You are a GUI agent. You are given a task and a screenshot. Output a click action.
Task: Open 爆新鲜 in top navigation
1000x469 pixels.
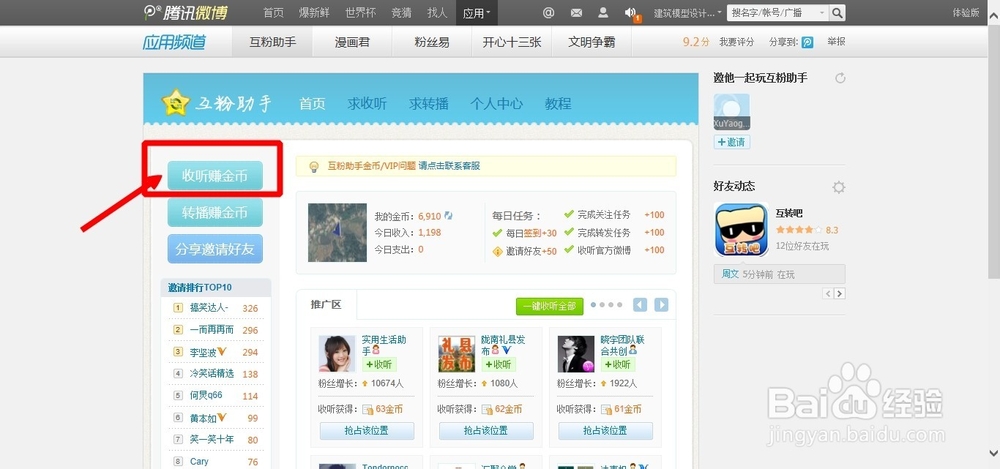point(313,13)
